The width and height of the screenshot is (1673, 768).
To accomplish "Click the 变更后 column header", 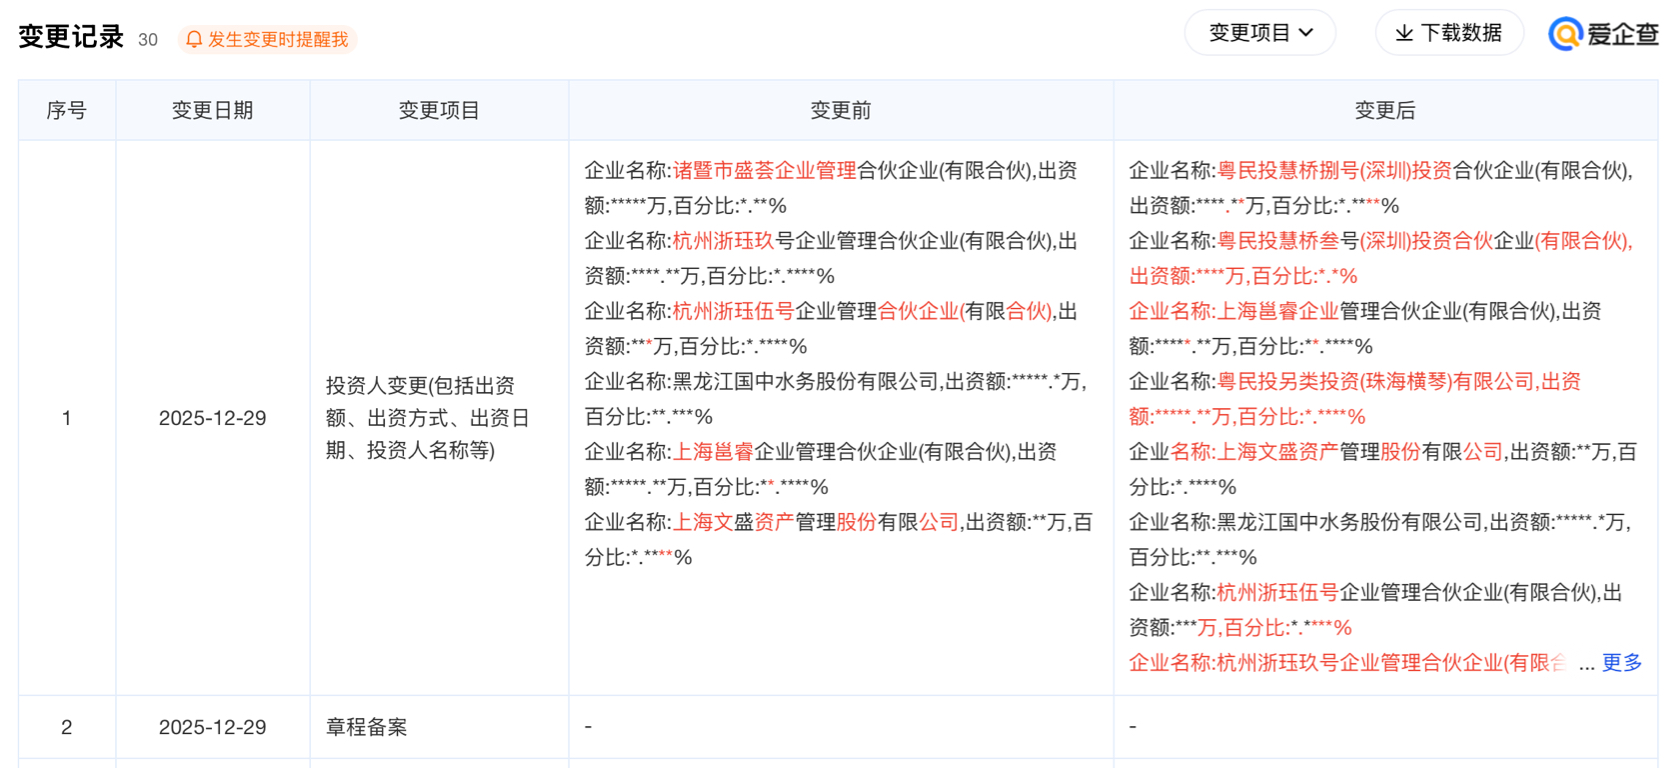I will [1385, 110].
